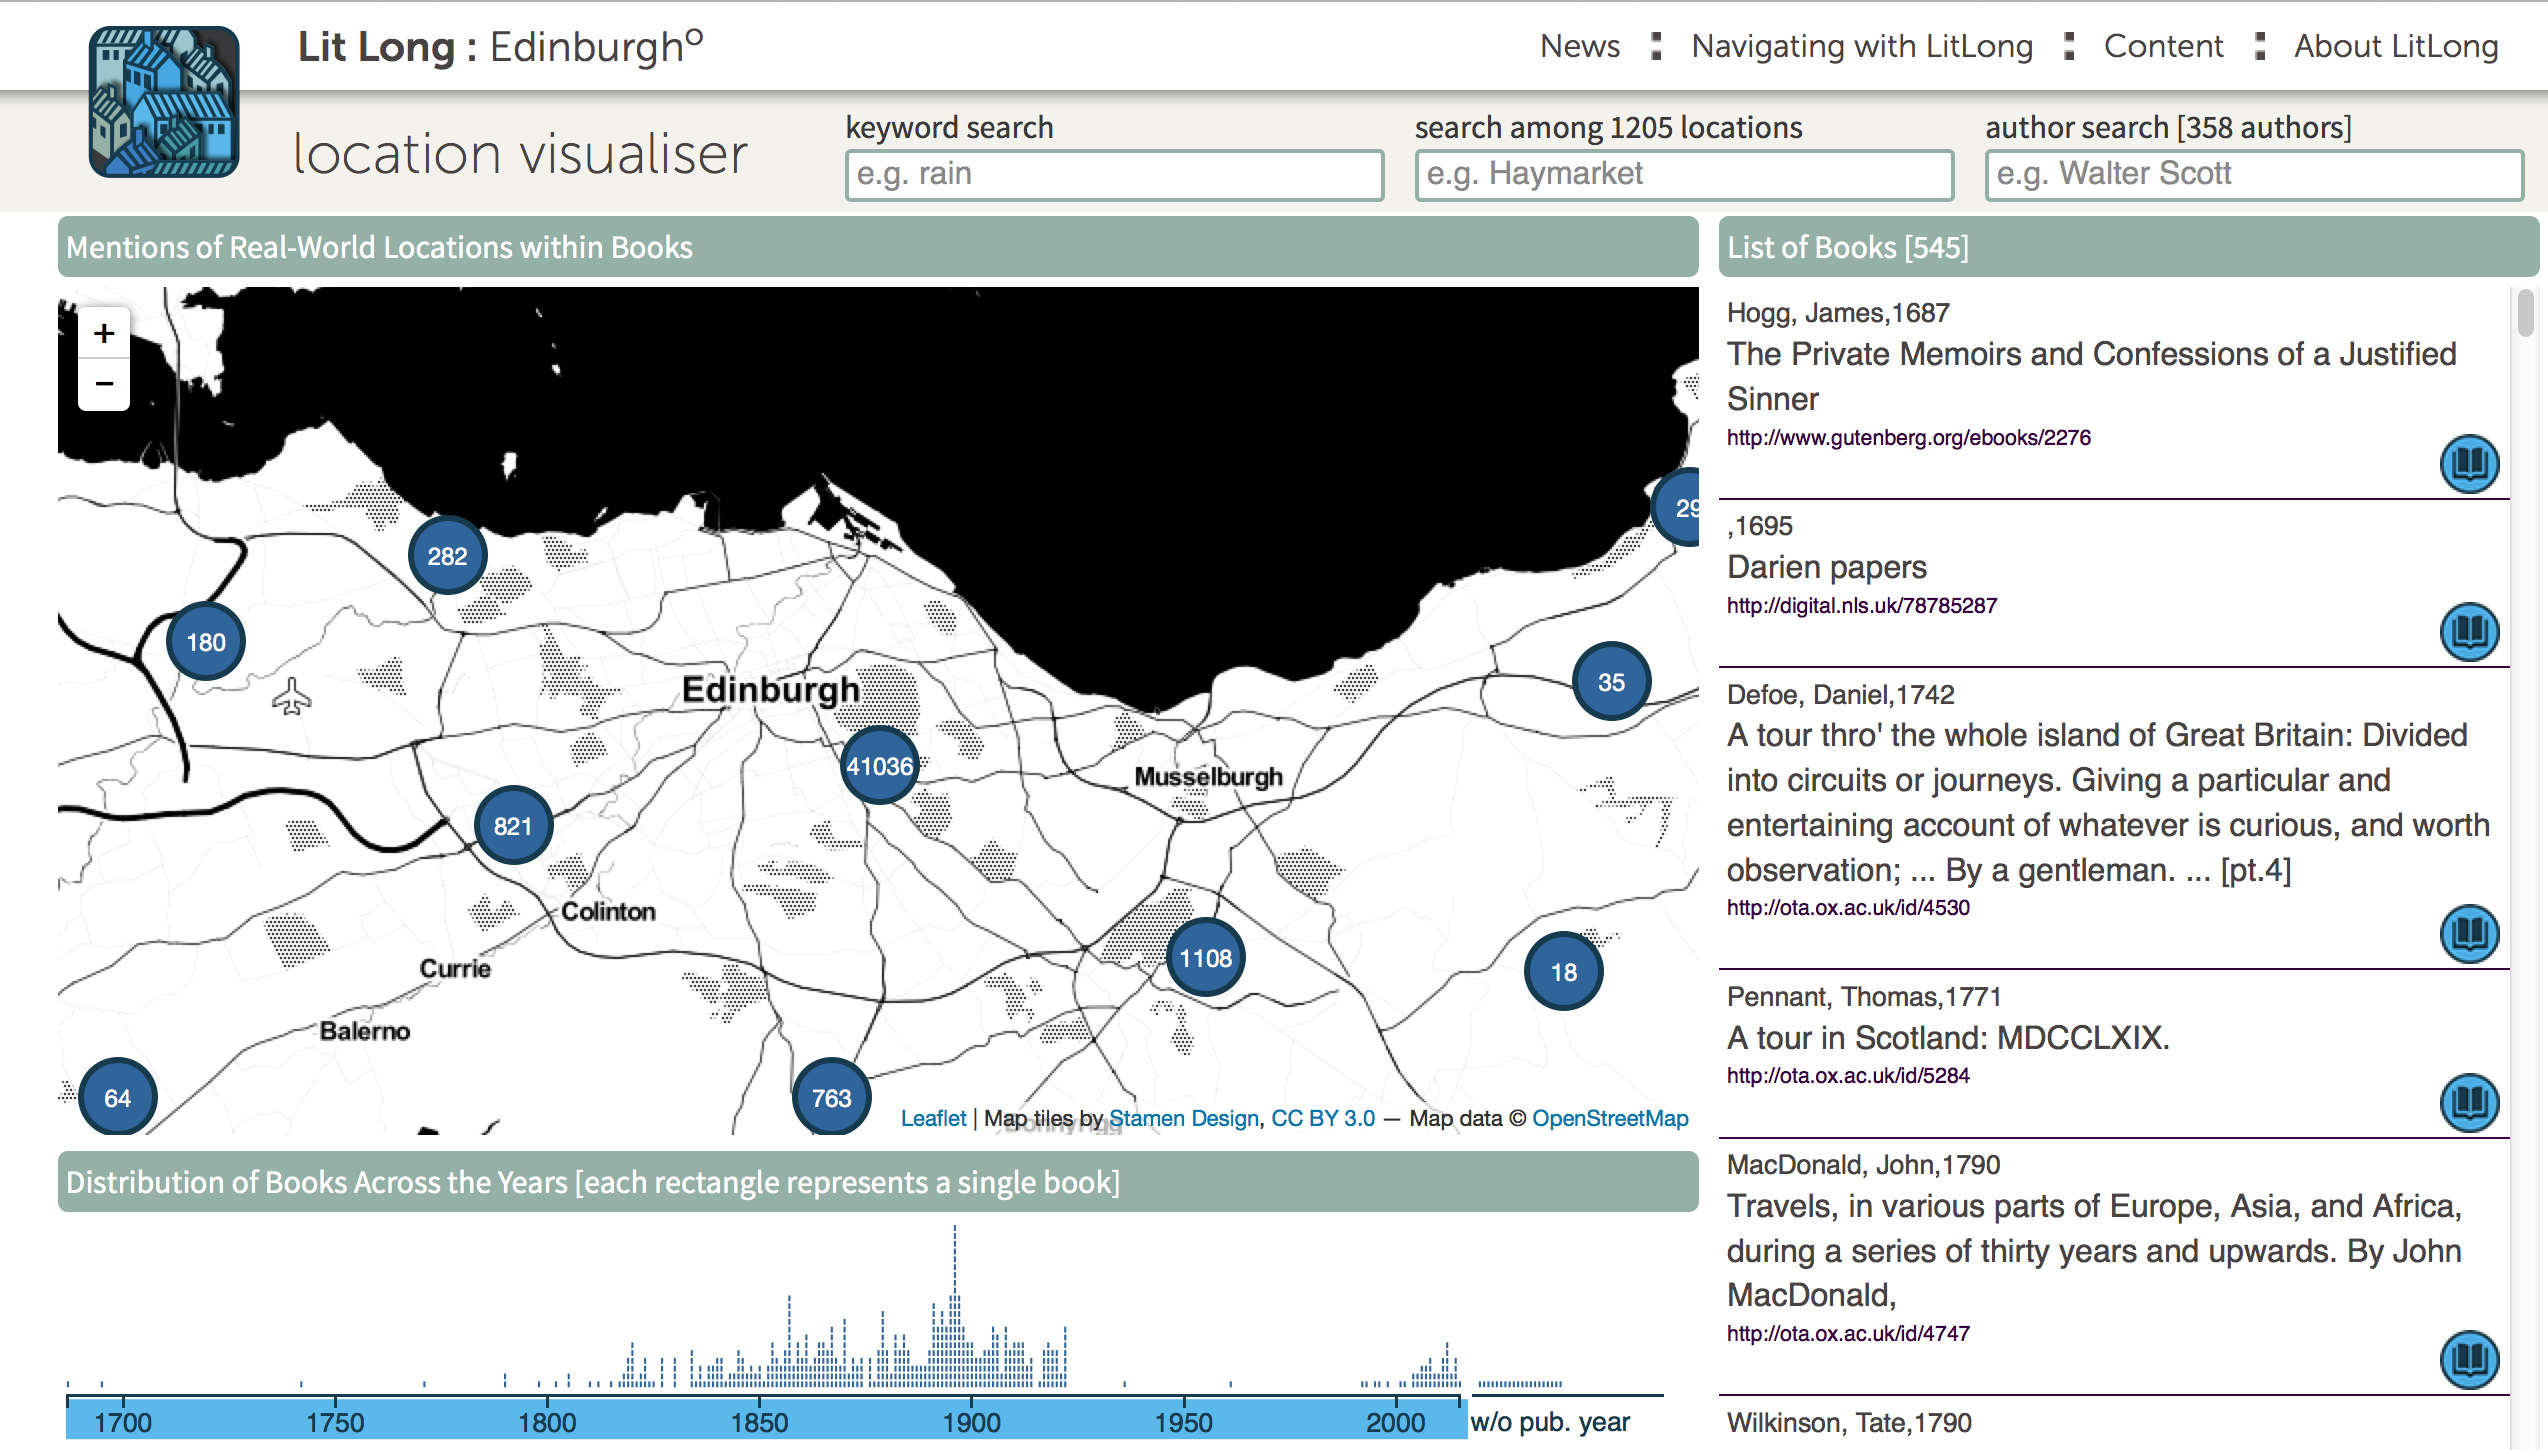Go to About LitLong
Viewport: 2548px width, 1450px height.
[x=2395, y=46]
